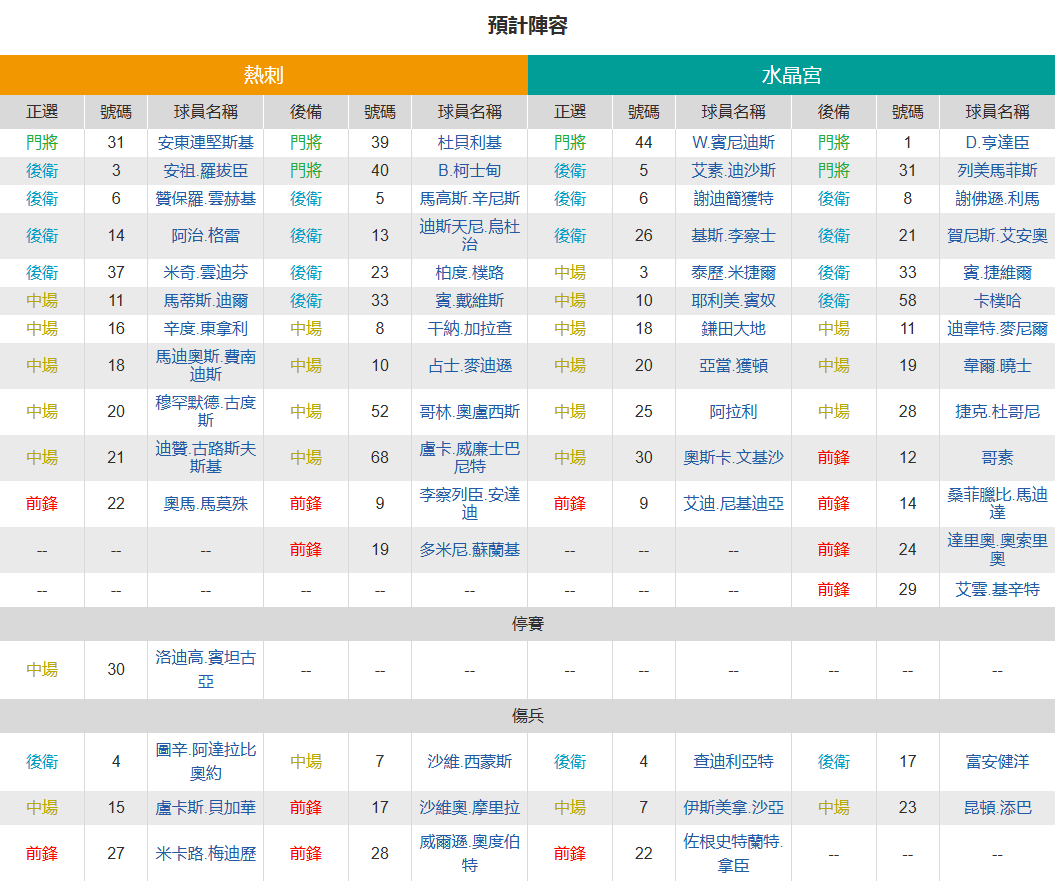Click on 沙維.西蒙斯

point(470,762)
